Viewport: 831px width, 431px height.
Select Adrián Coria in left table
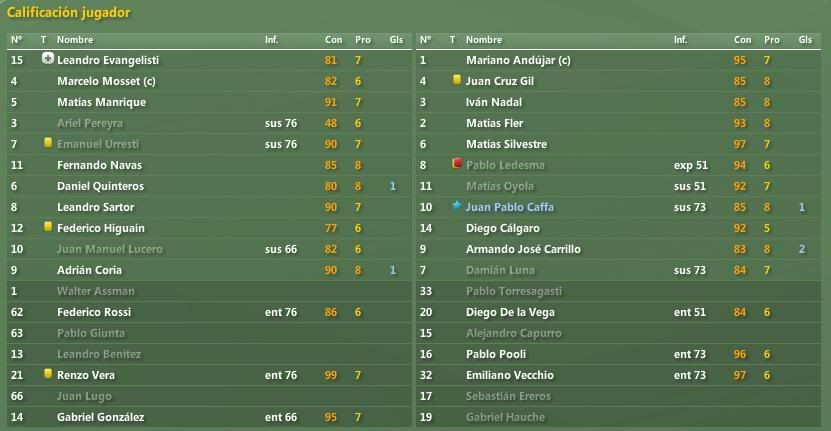209,270
